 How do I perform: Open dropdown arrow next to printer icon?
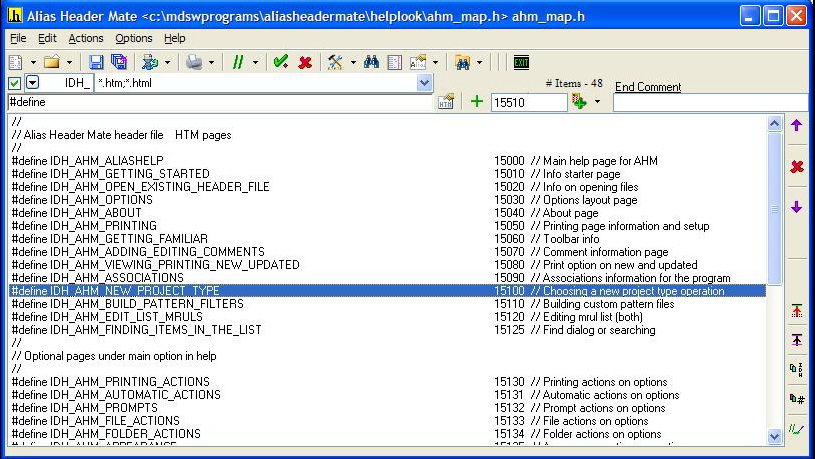click(211, 63)
